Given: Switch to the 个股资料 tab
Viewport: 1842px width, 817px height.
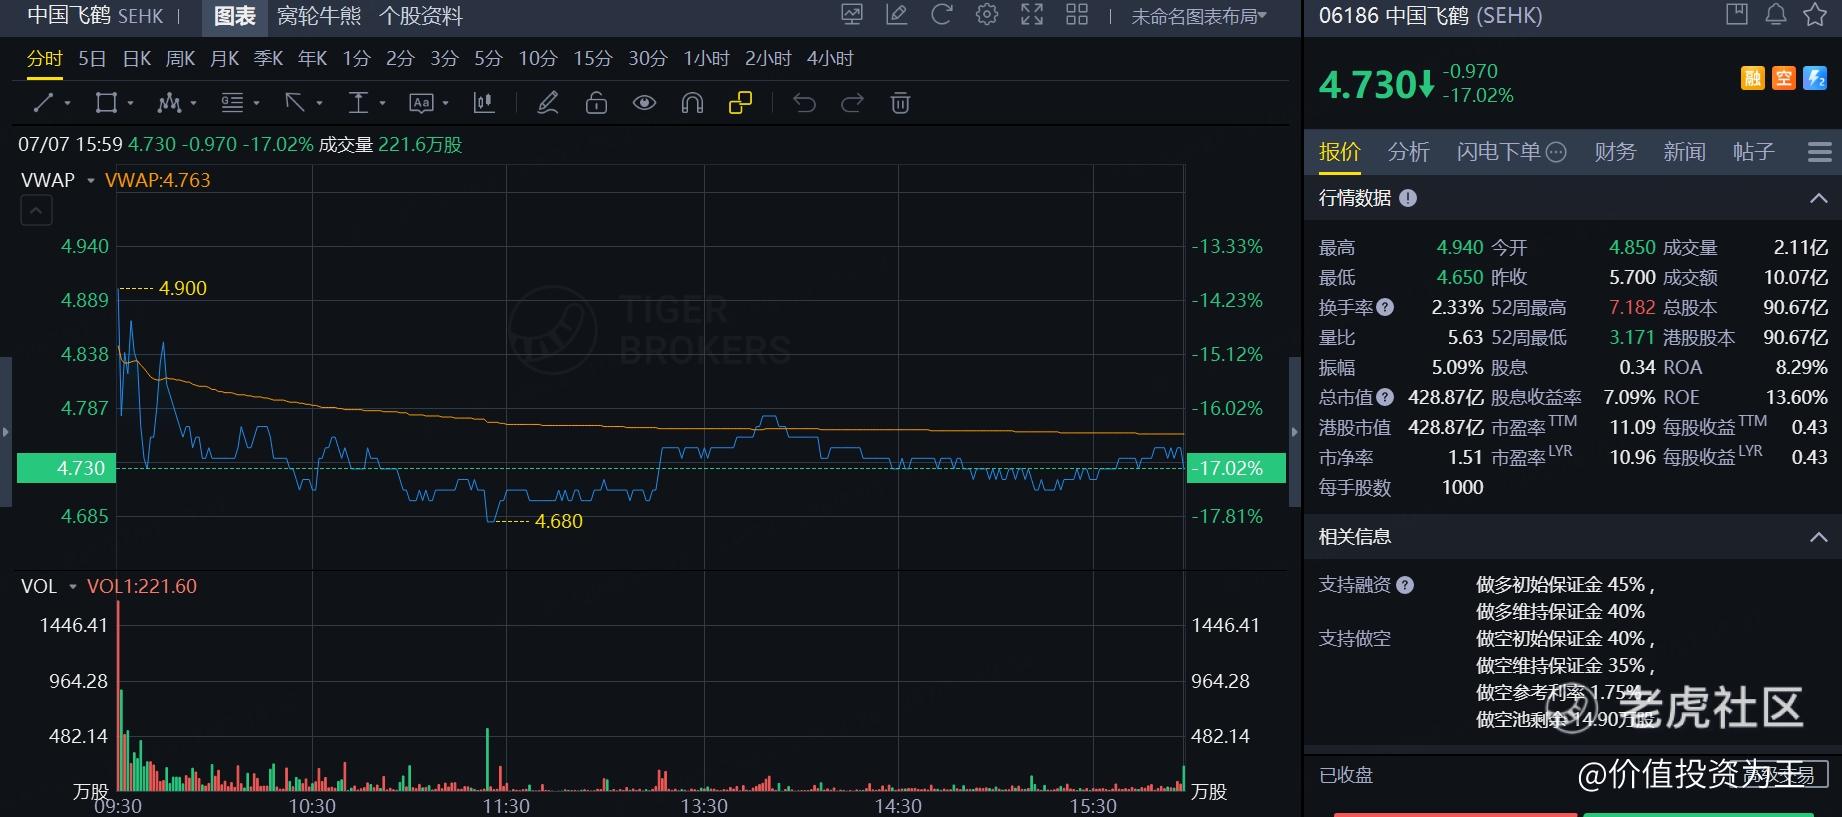Looking at the screenshot, I should pos(421,16).
